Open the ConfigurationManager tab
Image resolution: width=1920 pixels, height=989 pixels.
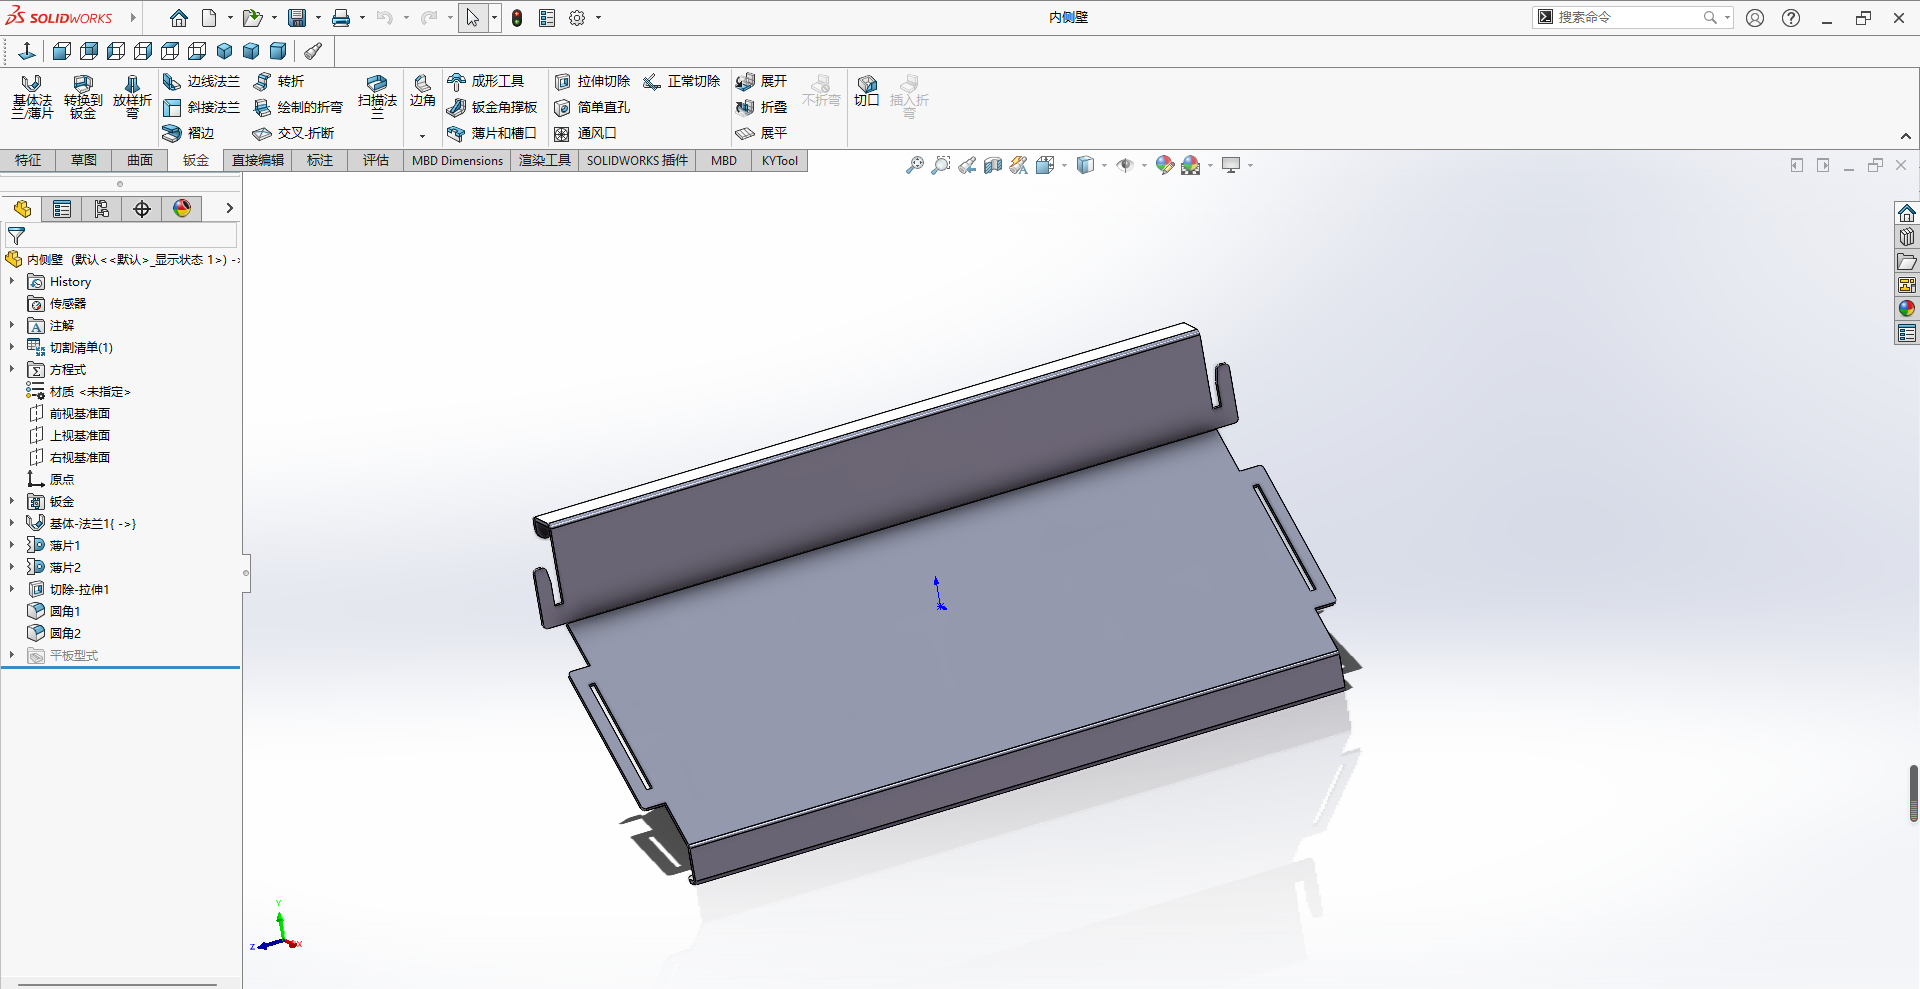(x=102, y=208)
